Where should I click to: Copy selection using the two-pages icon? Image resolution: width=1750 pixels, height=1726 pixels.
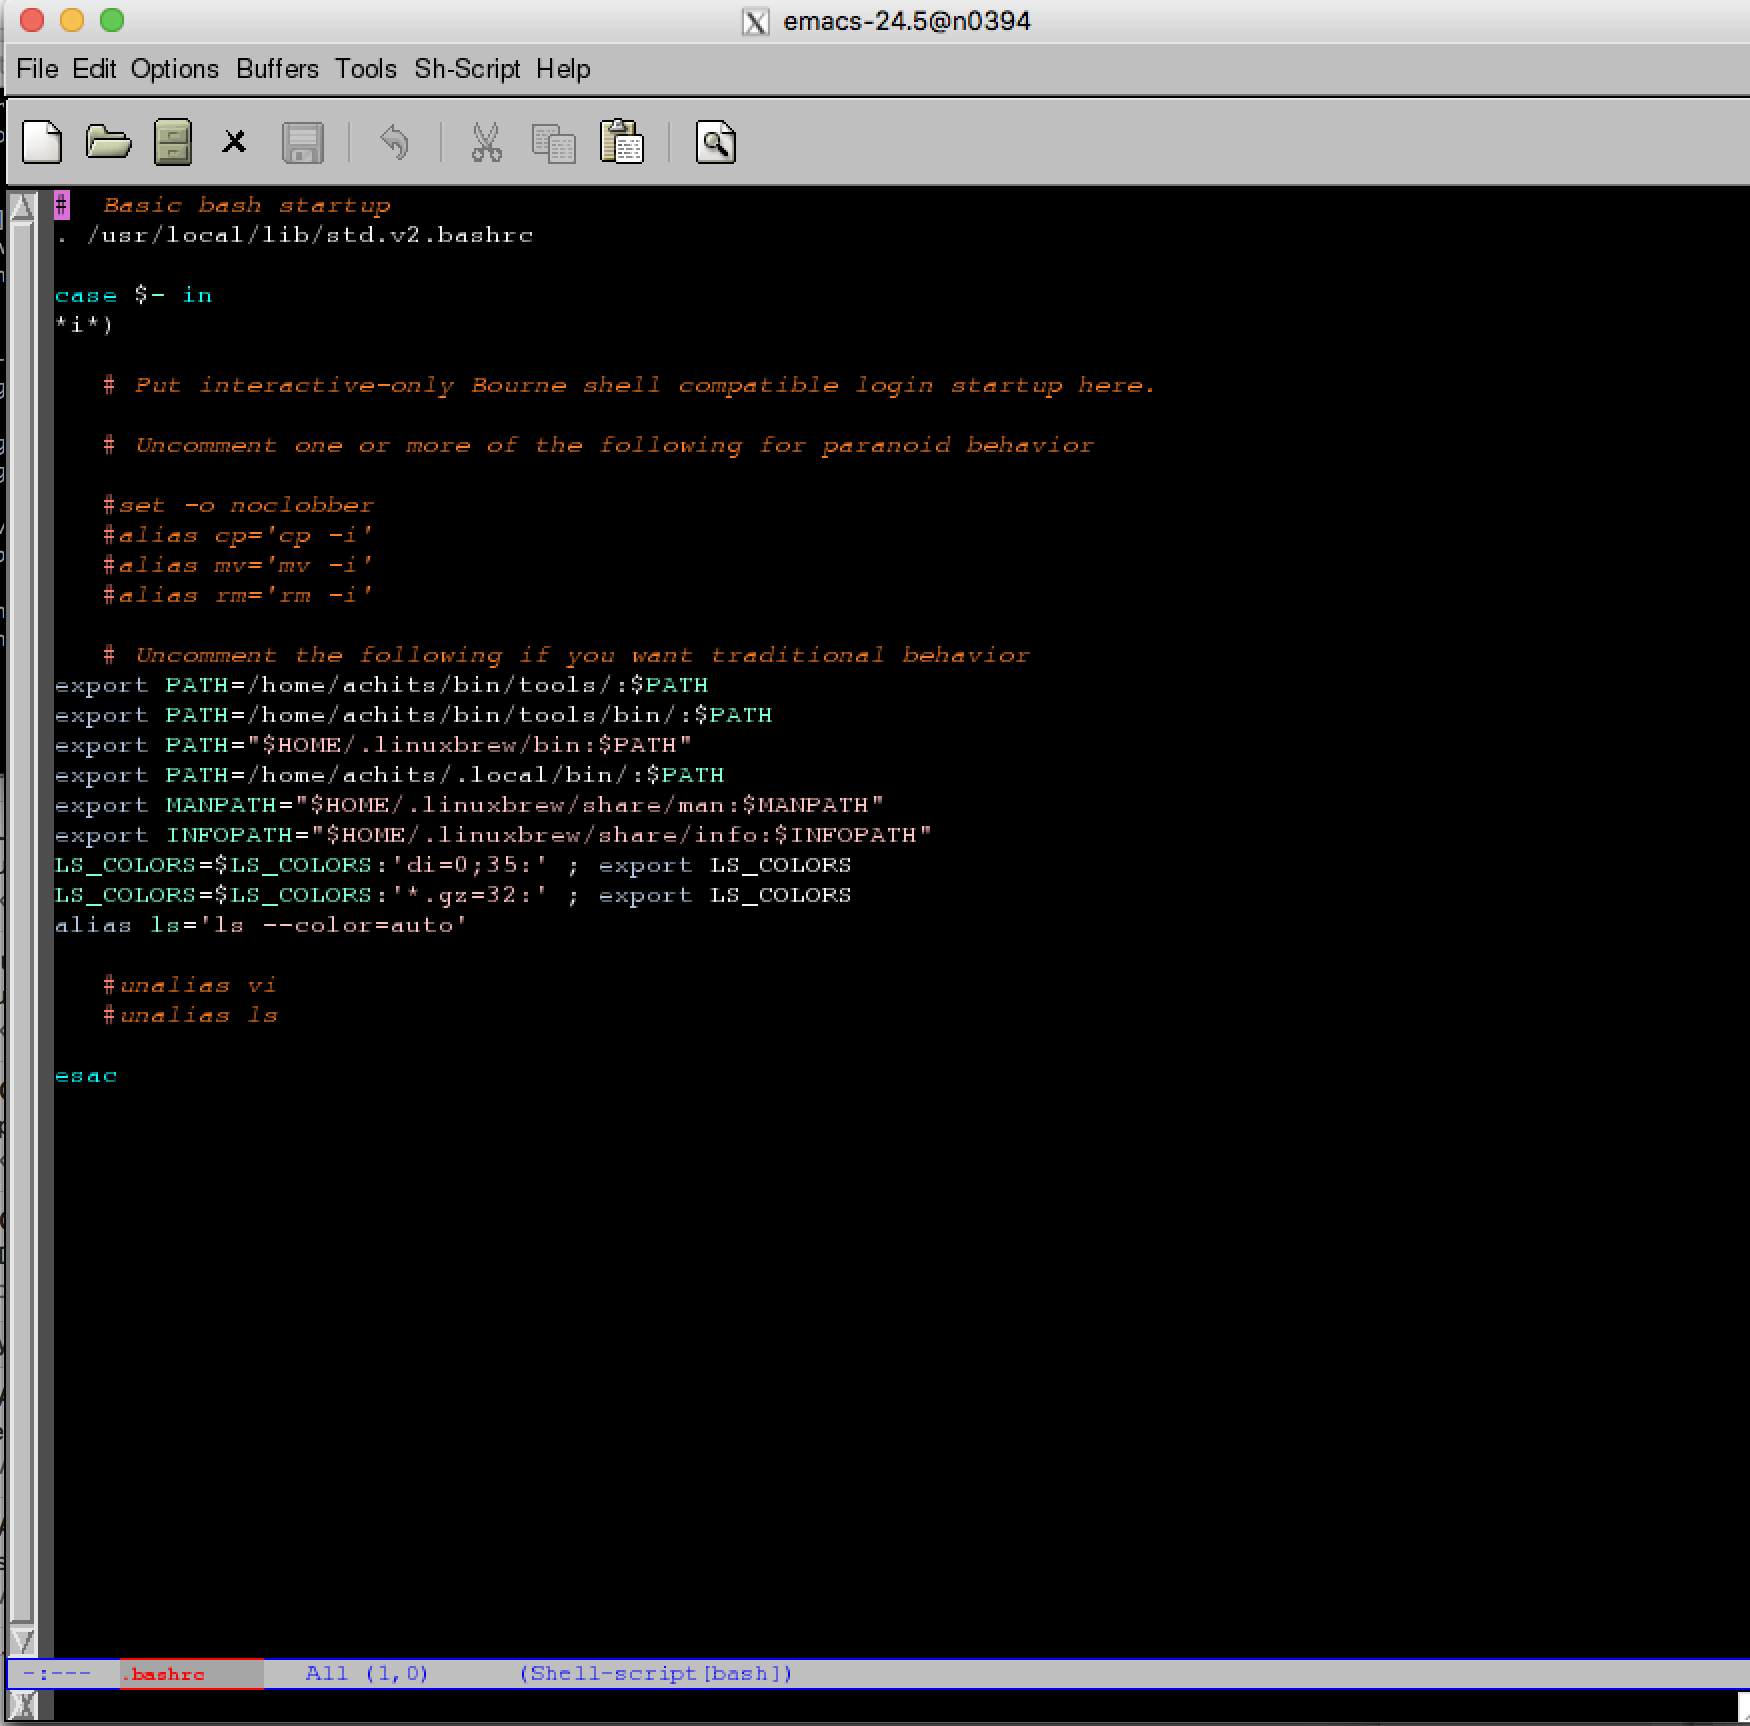click(553, 142)
